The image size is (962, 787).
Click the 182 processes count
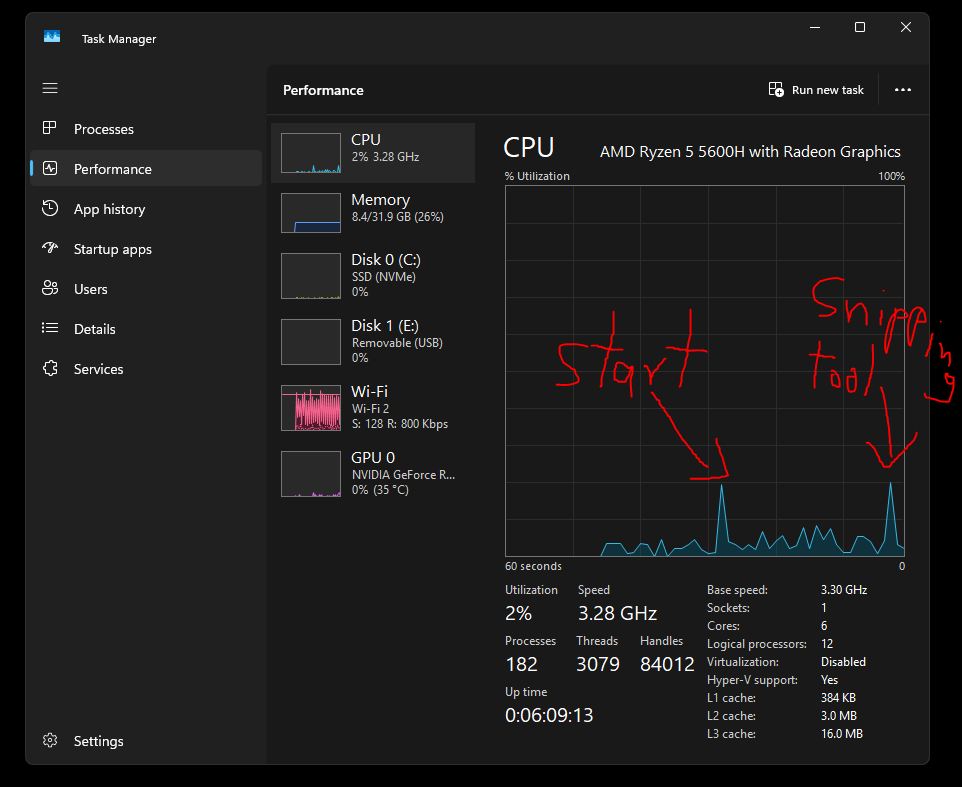pyautogui.click(x=521, y=664)
